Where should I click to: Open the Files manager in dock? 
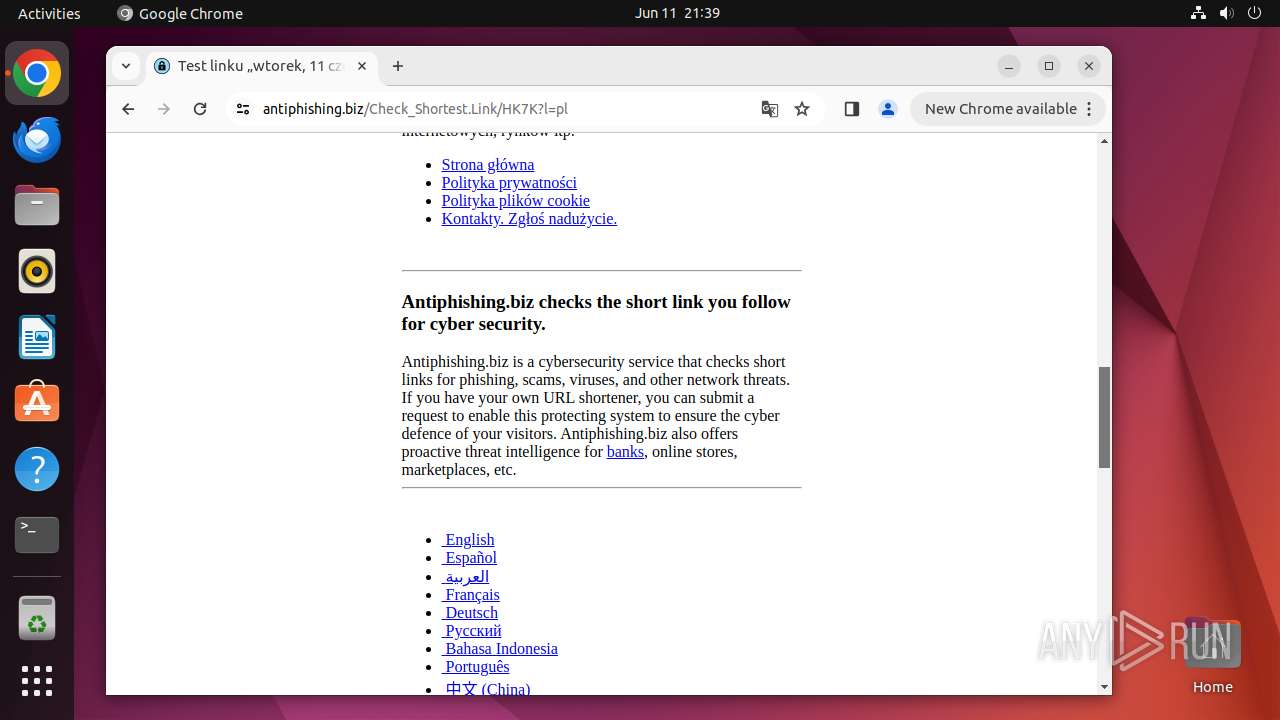click(37, 206)
